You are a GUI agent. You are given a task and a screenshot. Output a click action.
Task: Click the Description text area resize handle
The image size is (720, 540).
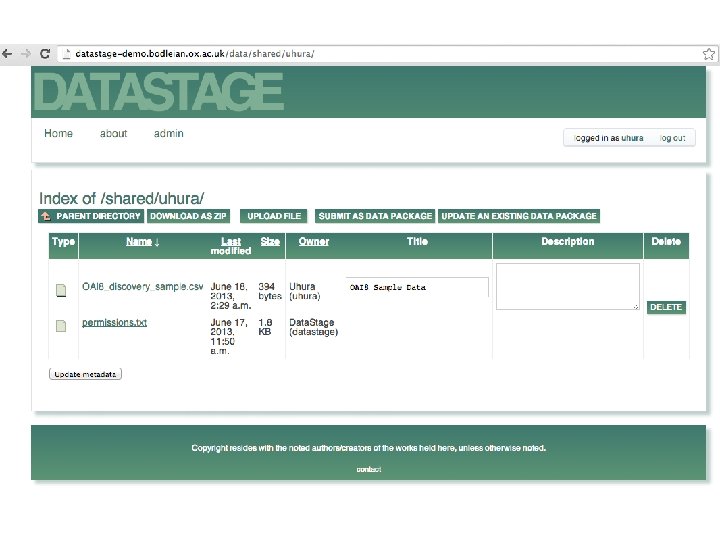point(636,306)
